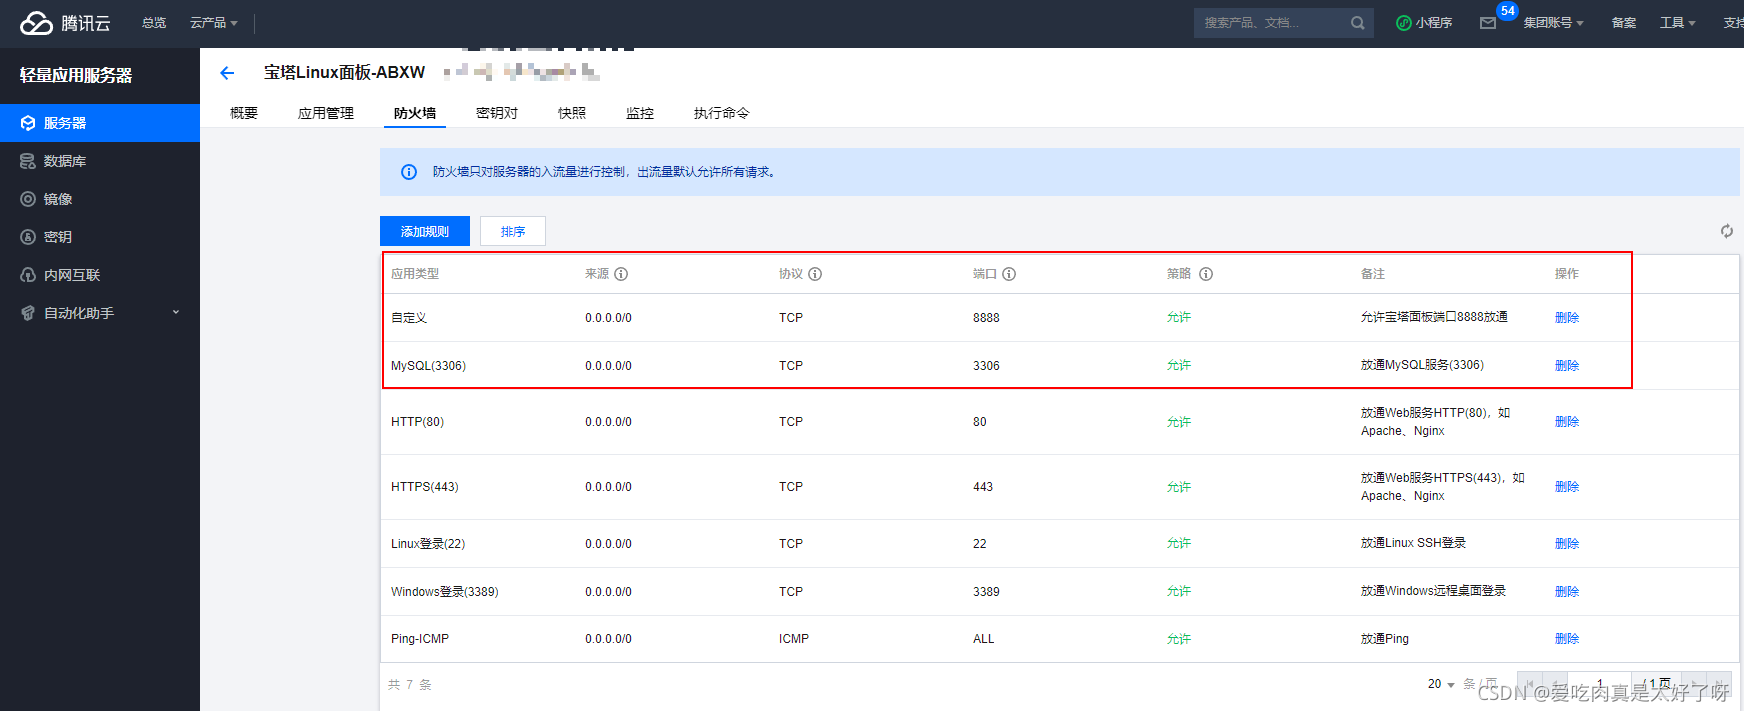The image size is (1744, 711).
Task: Open 镜像 in the sidebar
Action: tap(100, 199)
